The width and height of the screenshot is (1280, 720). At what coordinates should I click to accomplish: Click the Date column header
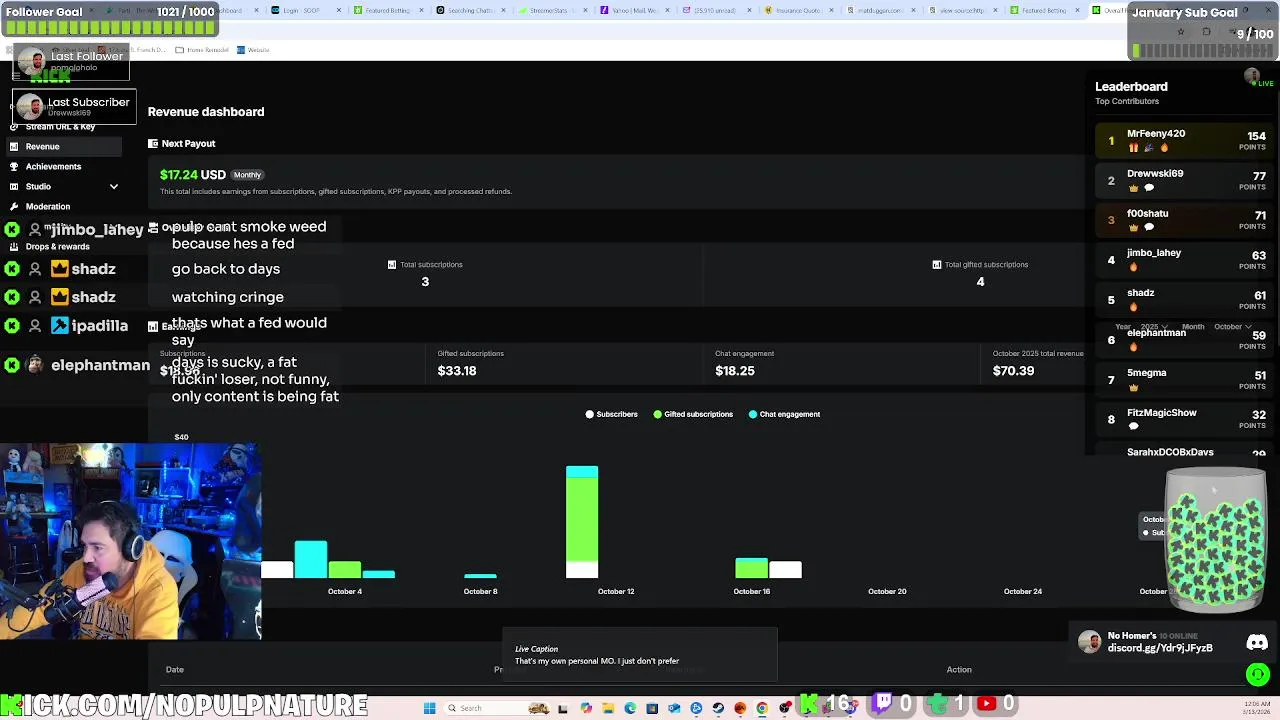pyautogui.click(x=175, y=670)
